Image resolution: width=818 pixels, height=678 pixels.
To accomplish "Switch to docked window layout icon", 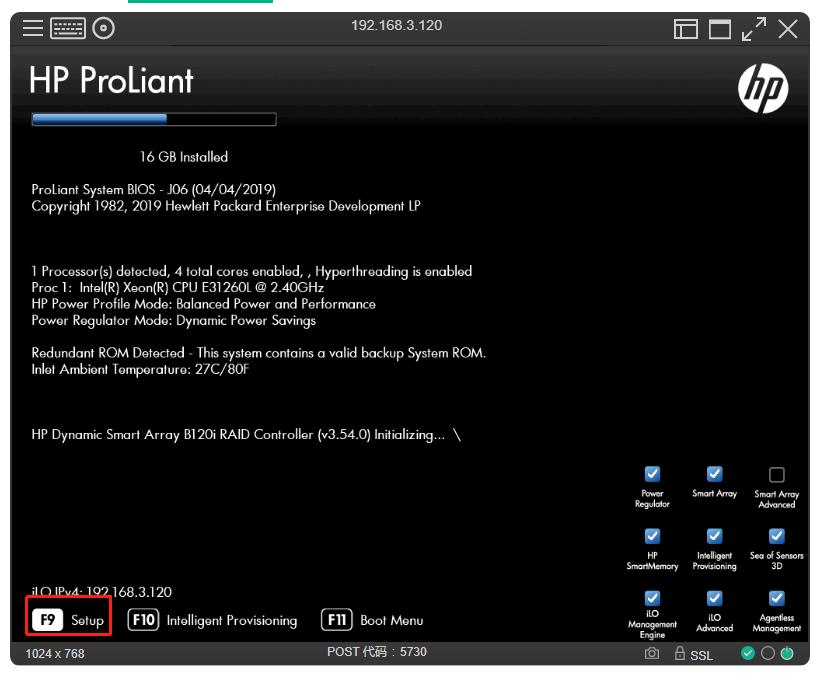I will [x=685, y=29].
